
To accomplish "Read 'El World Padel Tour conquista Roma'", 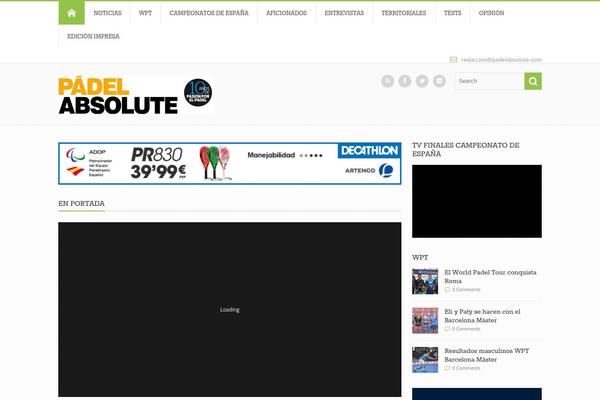I will click(490, 277).
